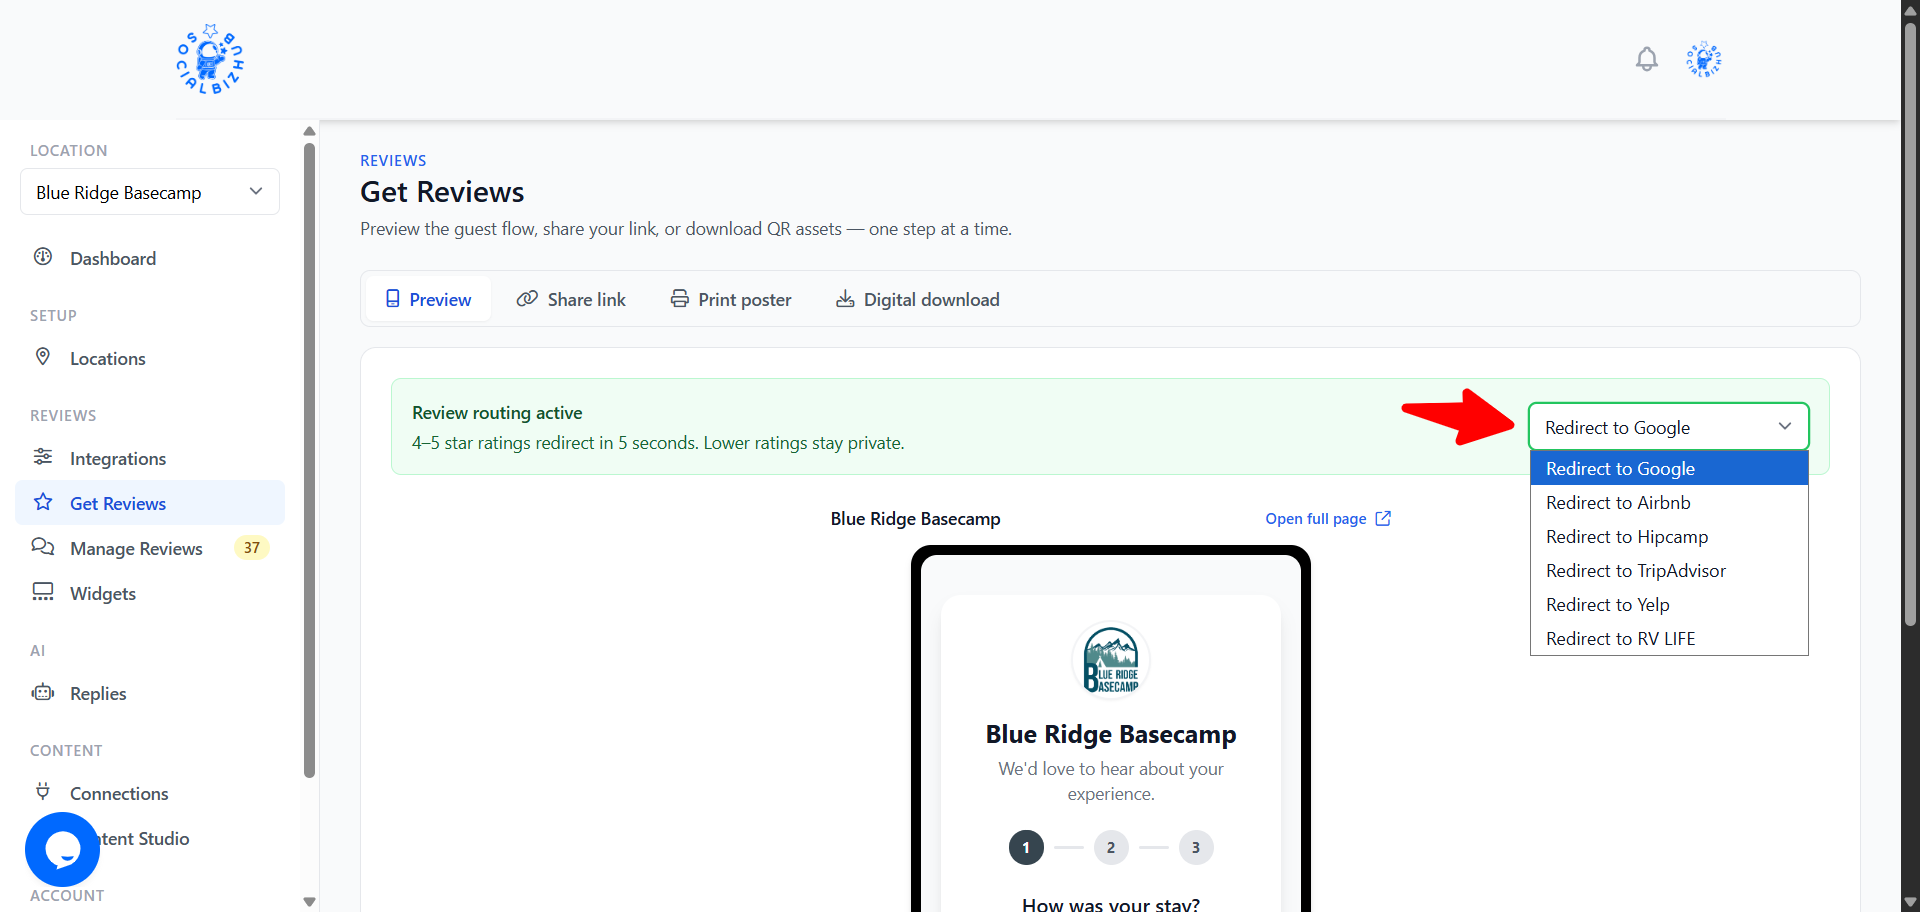Click the sidebar scrollbar thumb
The height and width of the screenshot is (912, 1920).
(x=309, y=460)
